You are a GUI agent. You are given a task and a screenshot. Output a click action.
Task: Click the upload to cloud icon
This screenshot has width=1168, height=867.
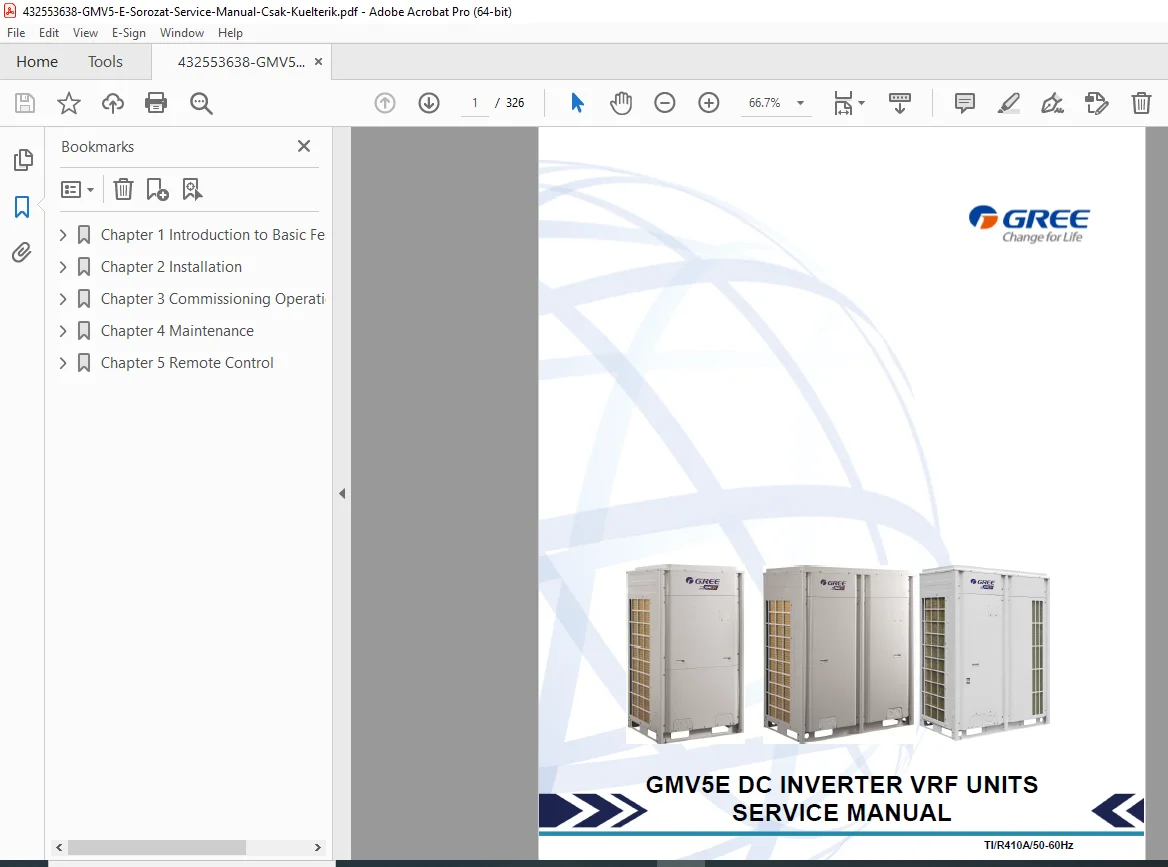tap(112, 103)
